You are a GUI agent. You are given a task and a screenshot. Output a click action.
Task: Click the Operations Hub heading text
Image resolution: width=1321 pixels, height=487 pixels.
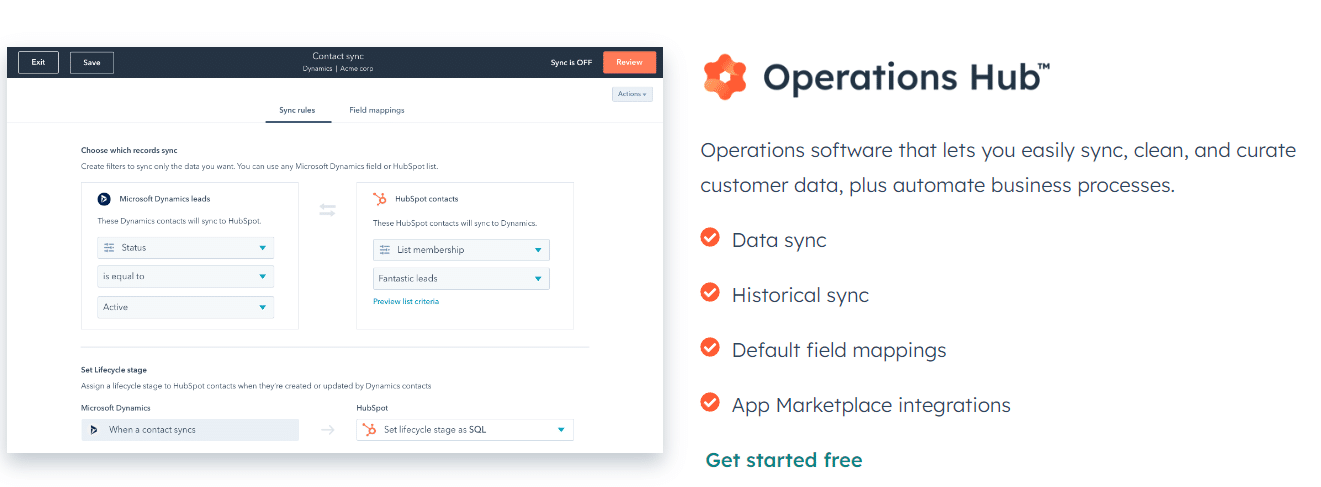(x=906, y=78)
